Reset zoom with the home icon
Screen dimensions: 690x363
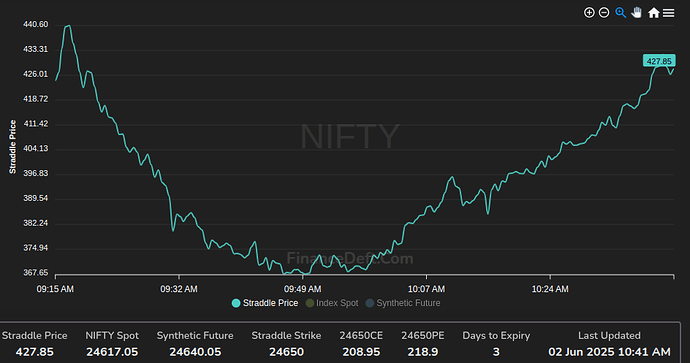(x=653, y=13)
